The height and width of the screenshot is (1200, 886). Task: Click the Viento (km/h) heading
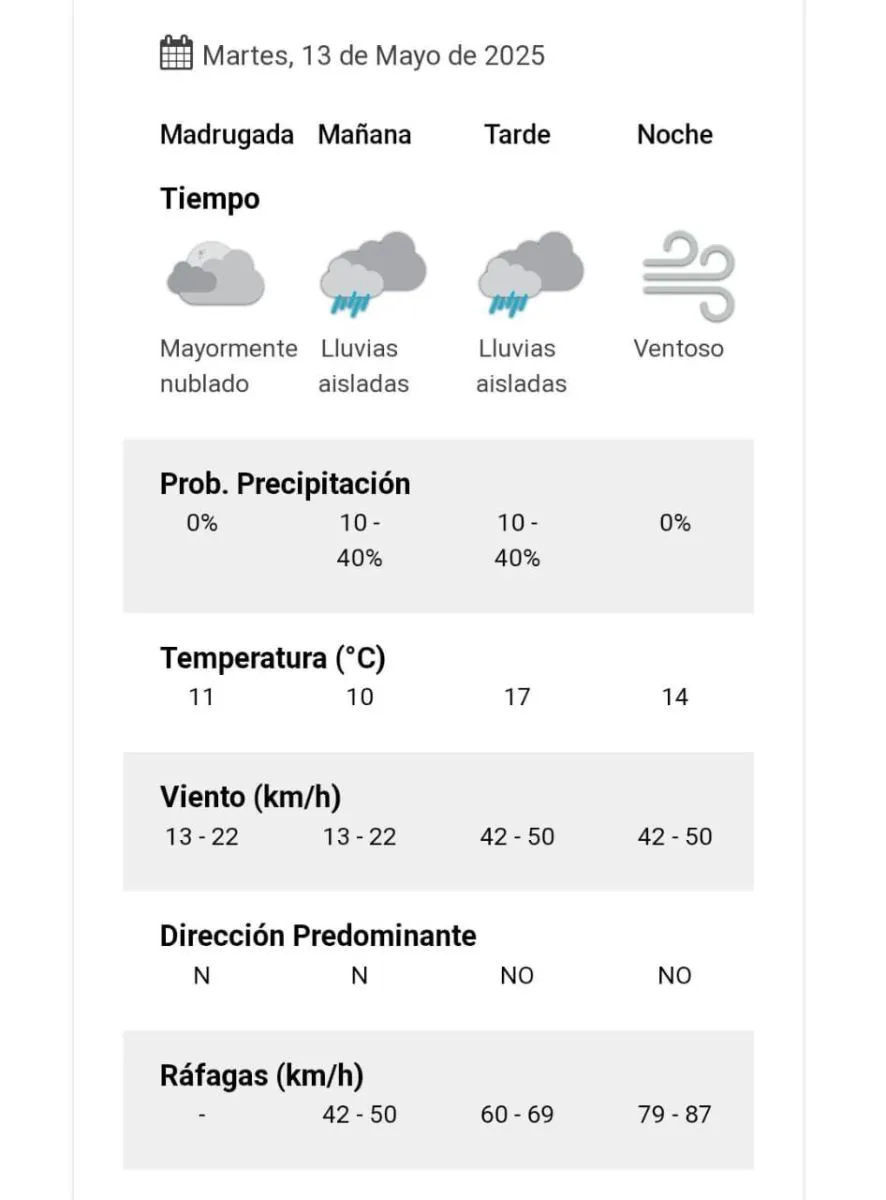click(x=250, y=797)
